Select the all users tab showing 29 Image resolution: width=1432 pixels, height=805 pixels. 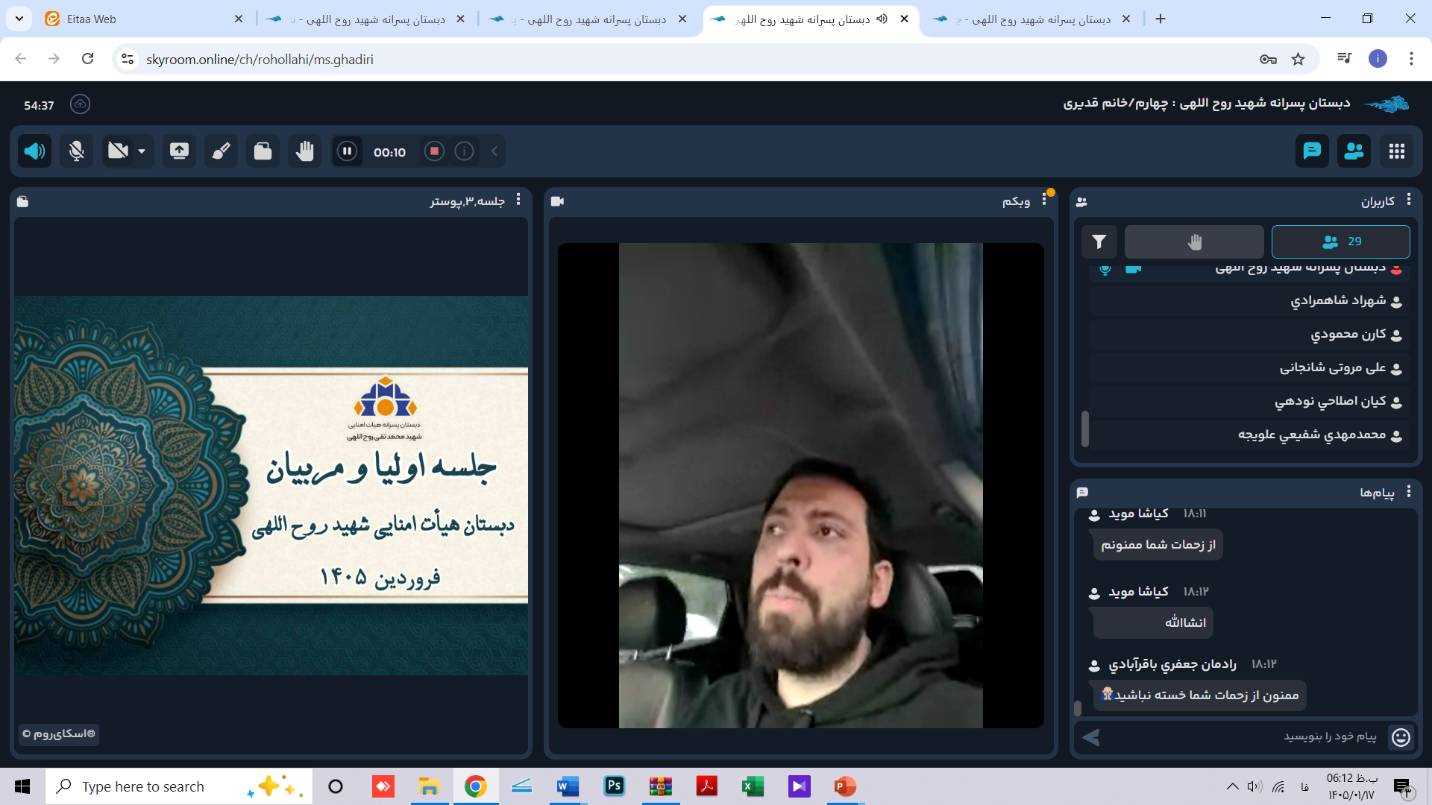(x=1341, y=242)
